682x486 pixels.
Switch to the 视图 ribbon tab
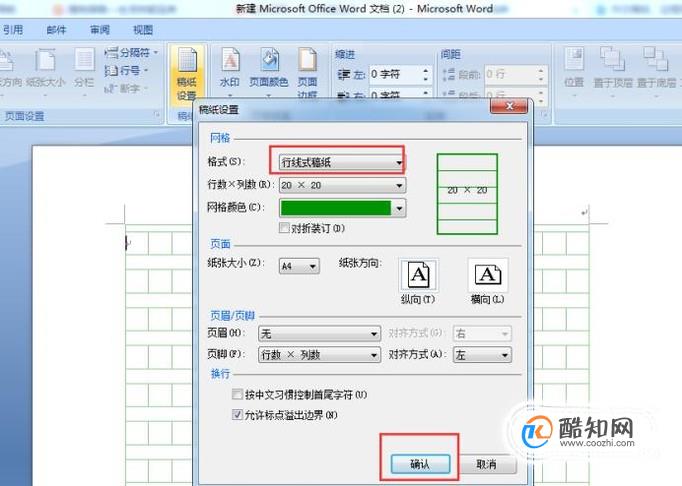[x=143, y=30]
